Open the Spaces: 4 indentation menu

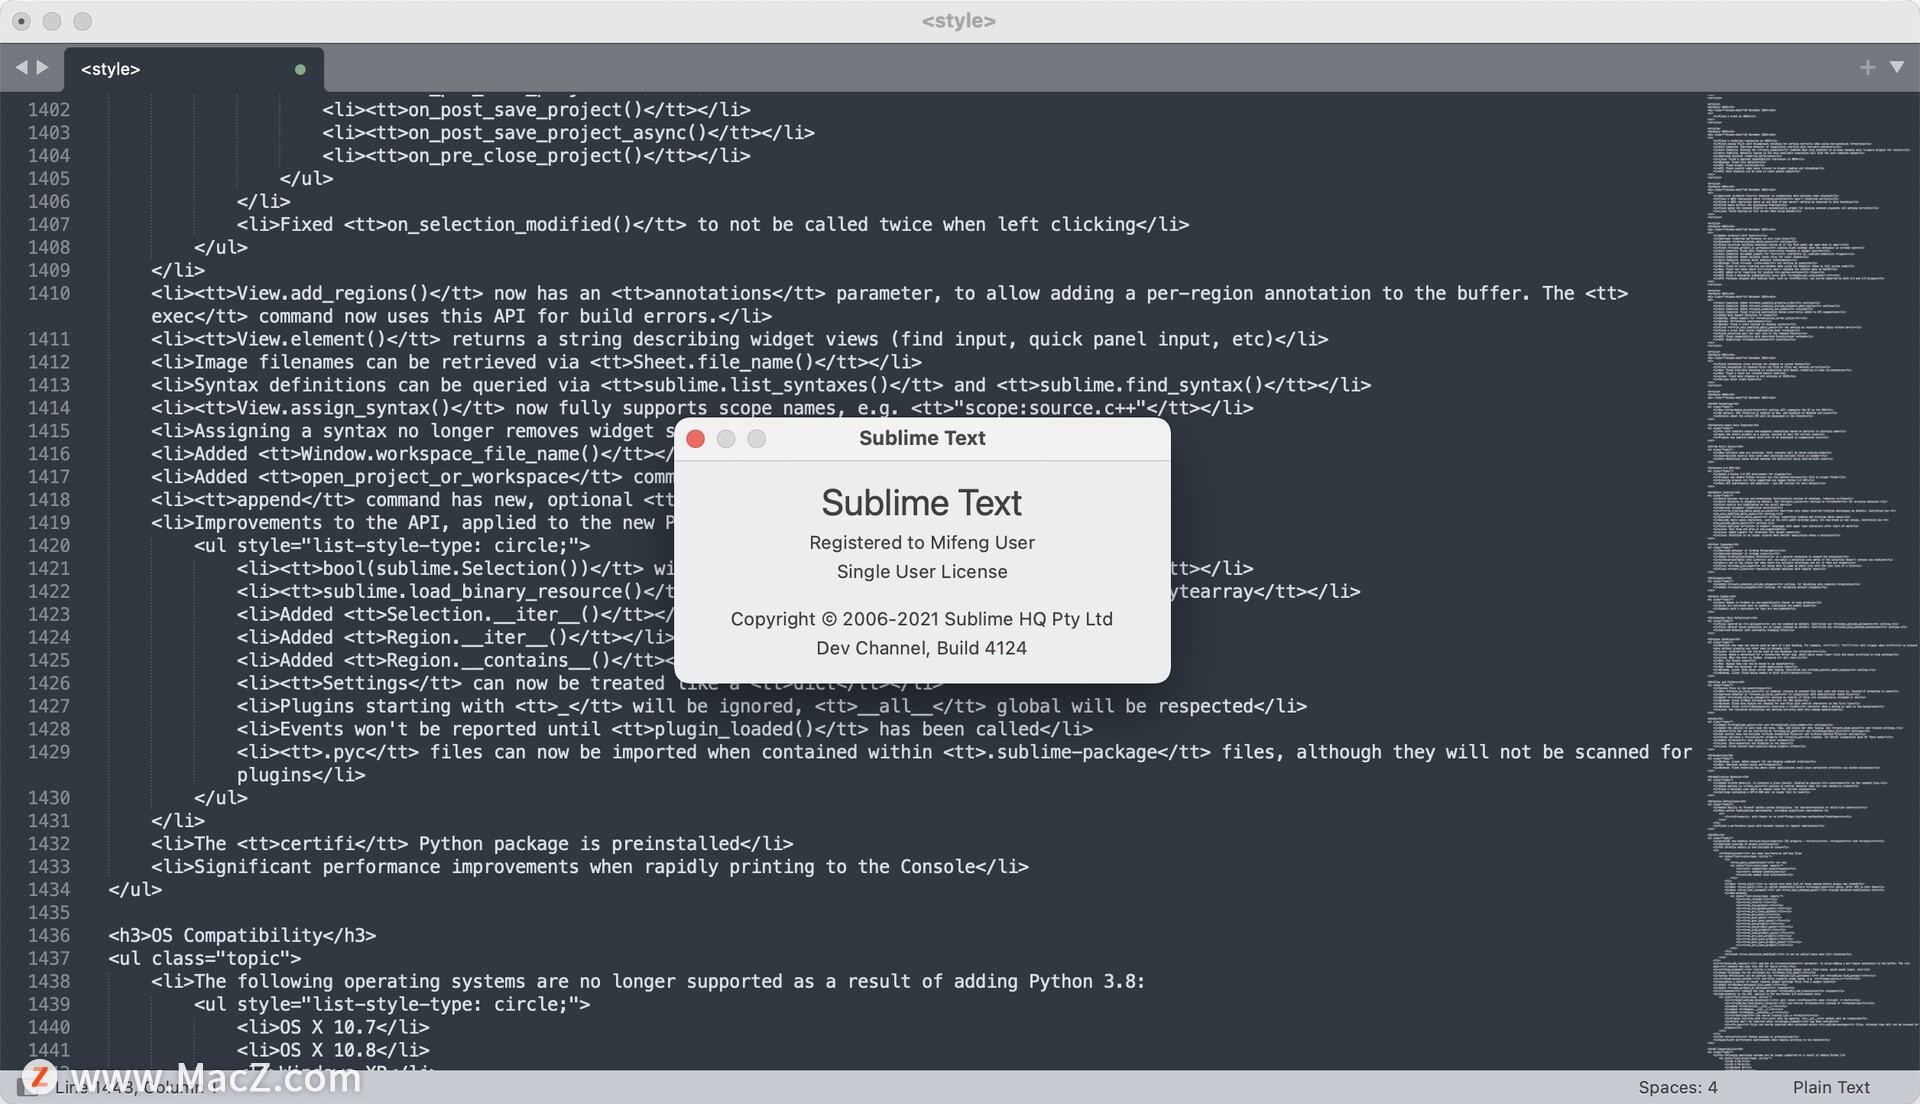(x=1677, y=1087)
